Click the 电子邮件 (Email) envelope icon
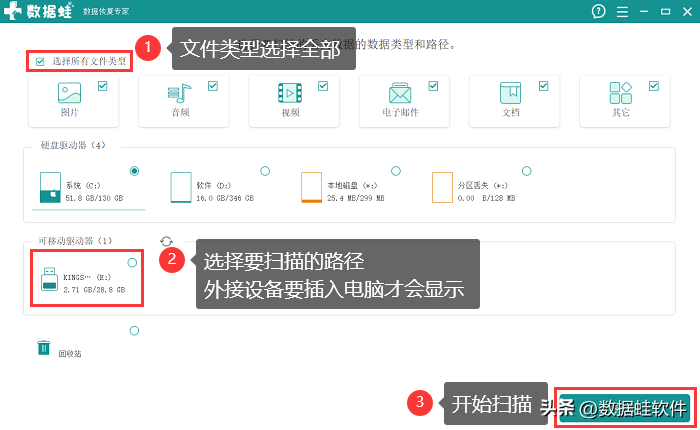Screen dimensions: 700x430 400,94
